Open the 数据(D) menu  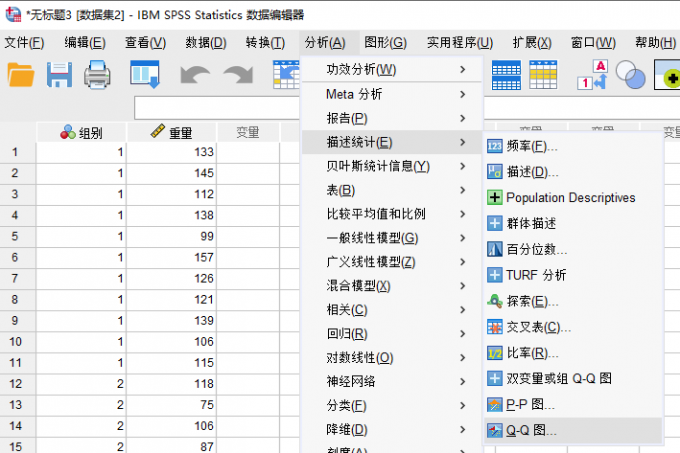click(x=206, y=42)
